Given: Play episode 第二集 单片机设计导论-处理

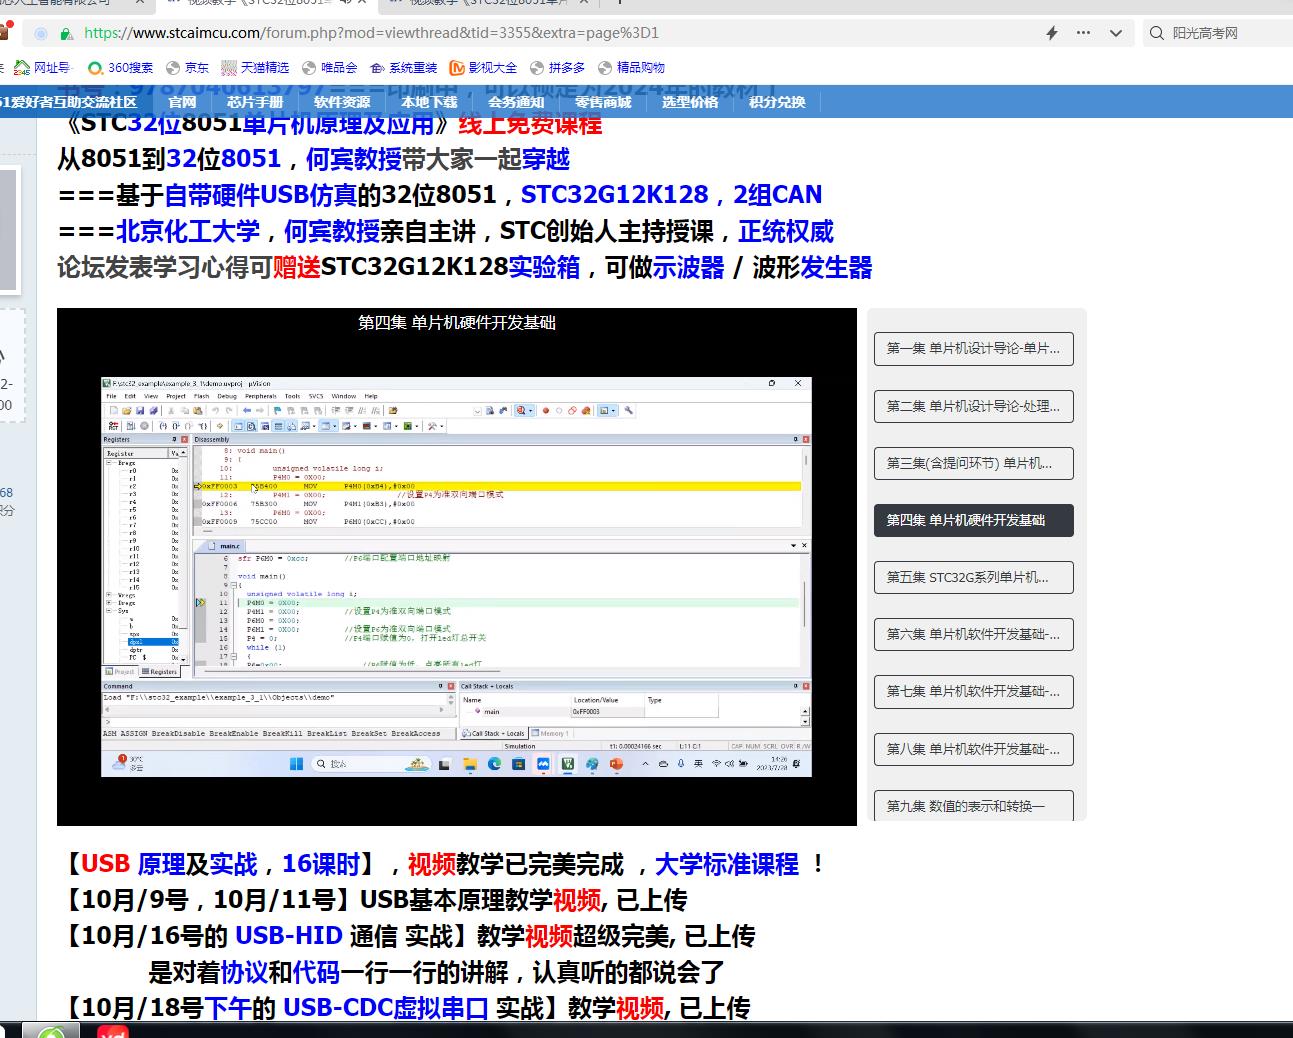Looking at the screenshot, I should (973, 406).
